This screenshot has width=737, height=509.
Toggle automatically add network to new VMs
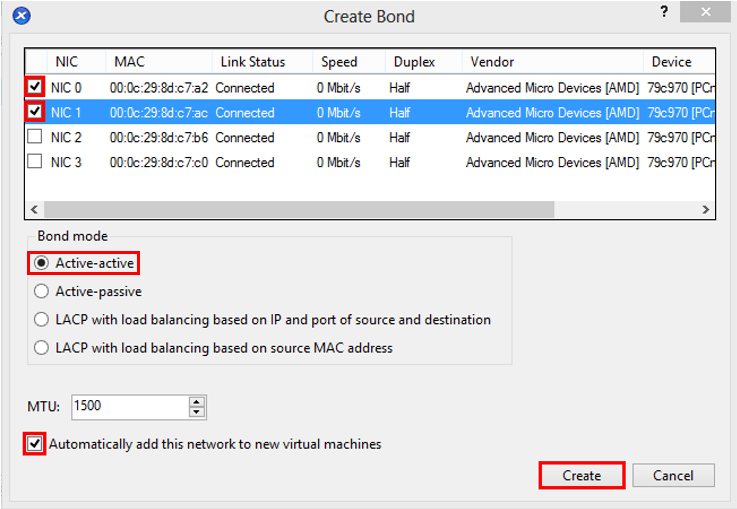coord(36,444)
